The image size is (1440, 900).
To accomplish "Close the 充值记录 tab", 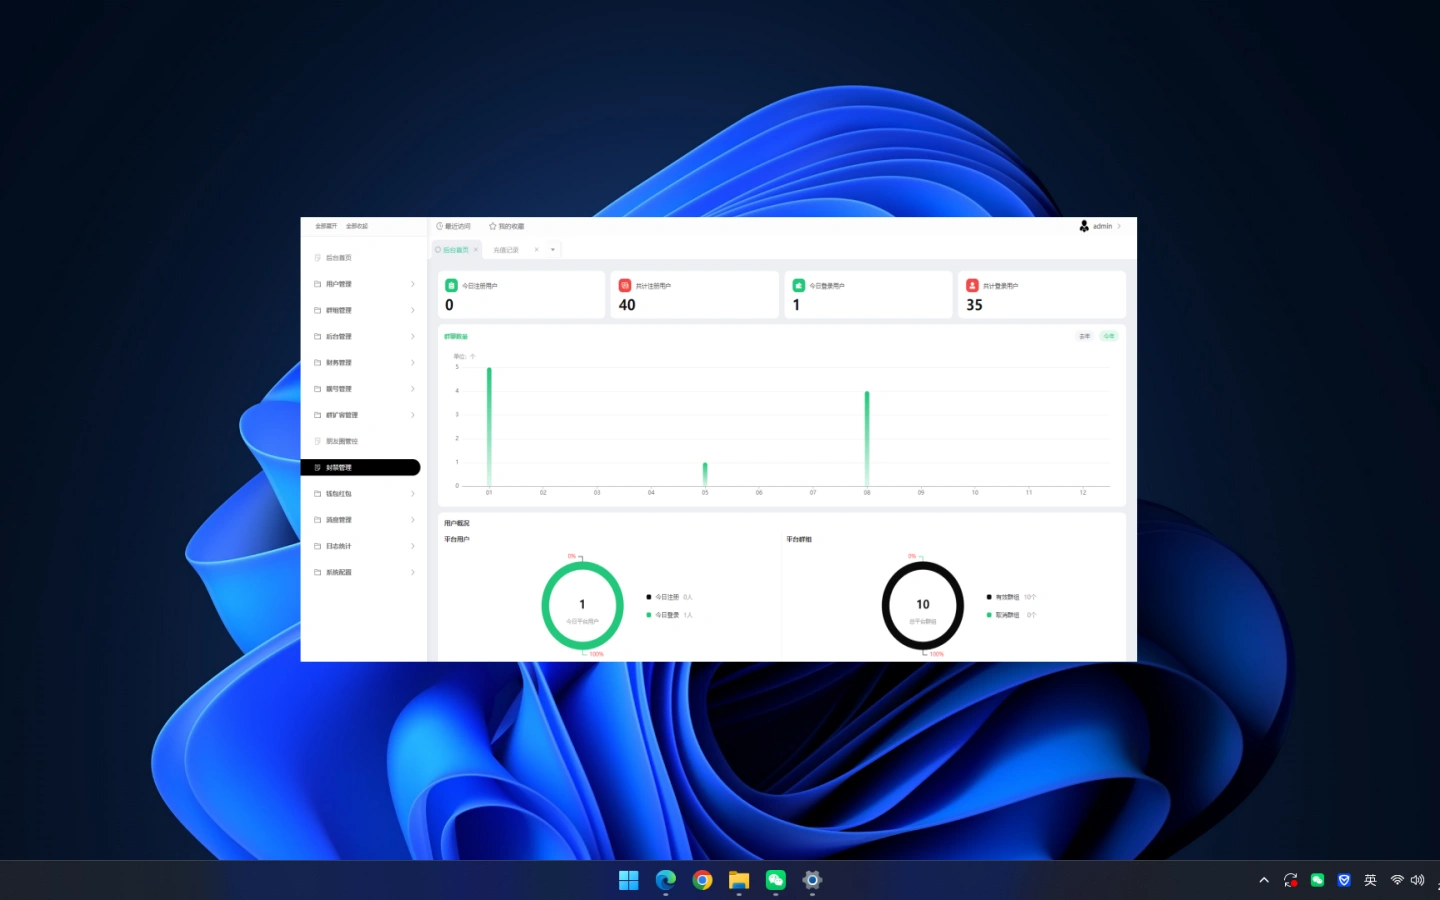I will 536,250.
